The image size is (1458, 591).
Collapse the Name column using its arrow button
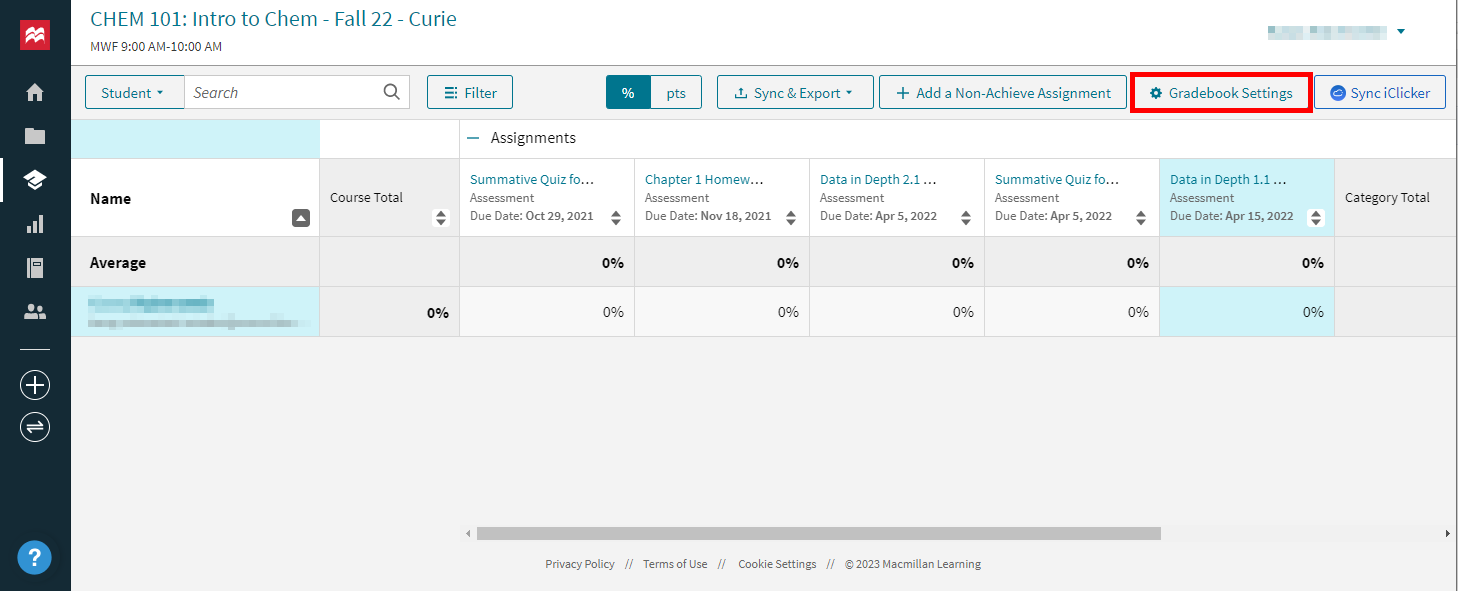(300, 218)
